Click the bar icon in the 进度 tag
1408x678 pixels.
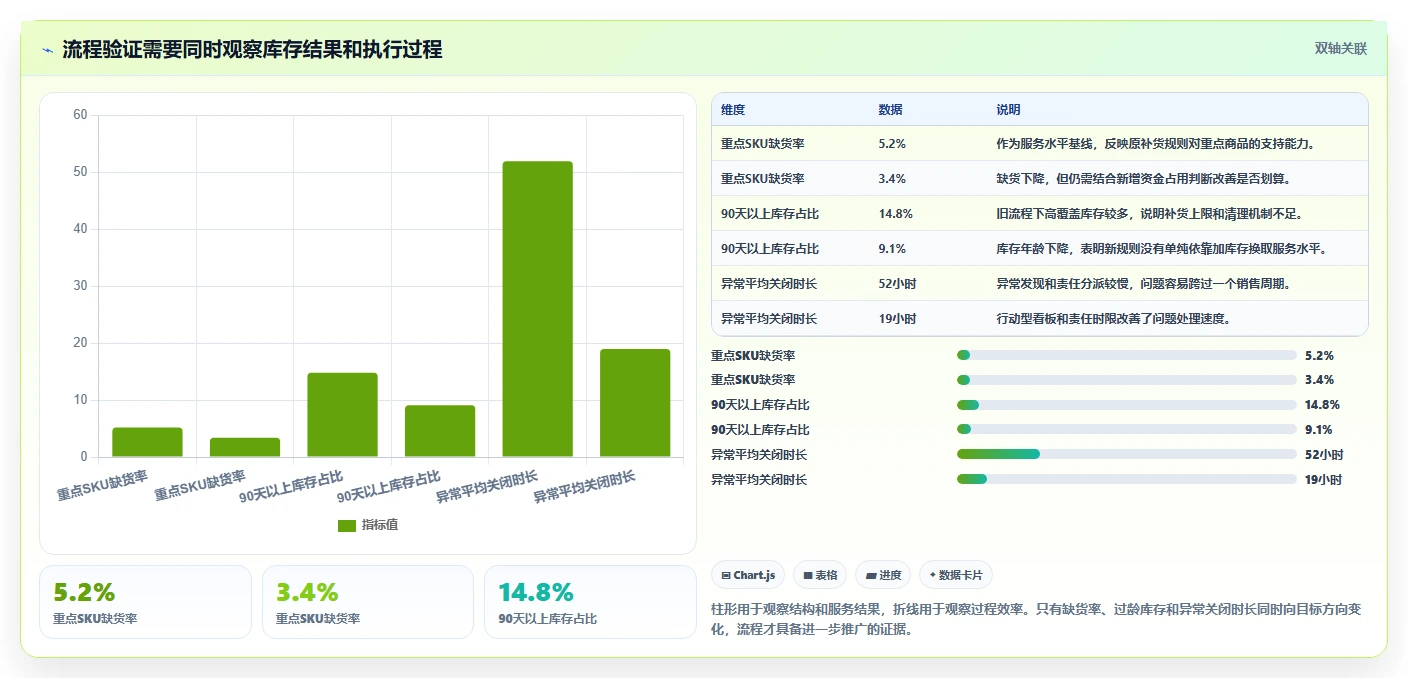pos(871,575)
